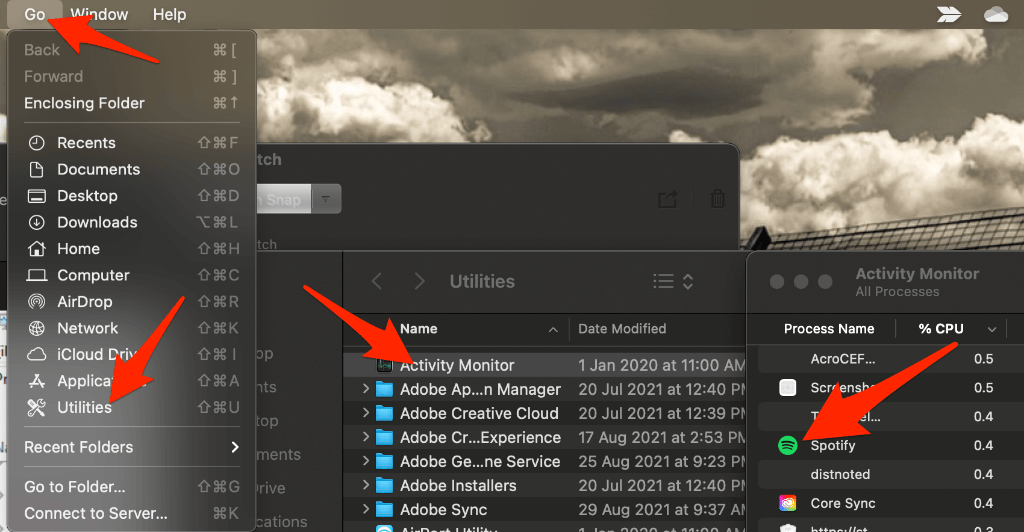
Task: Click the trash icon in the background window
Action: (718, 198)
